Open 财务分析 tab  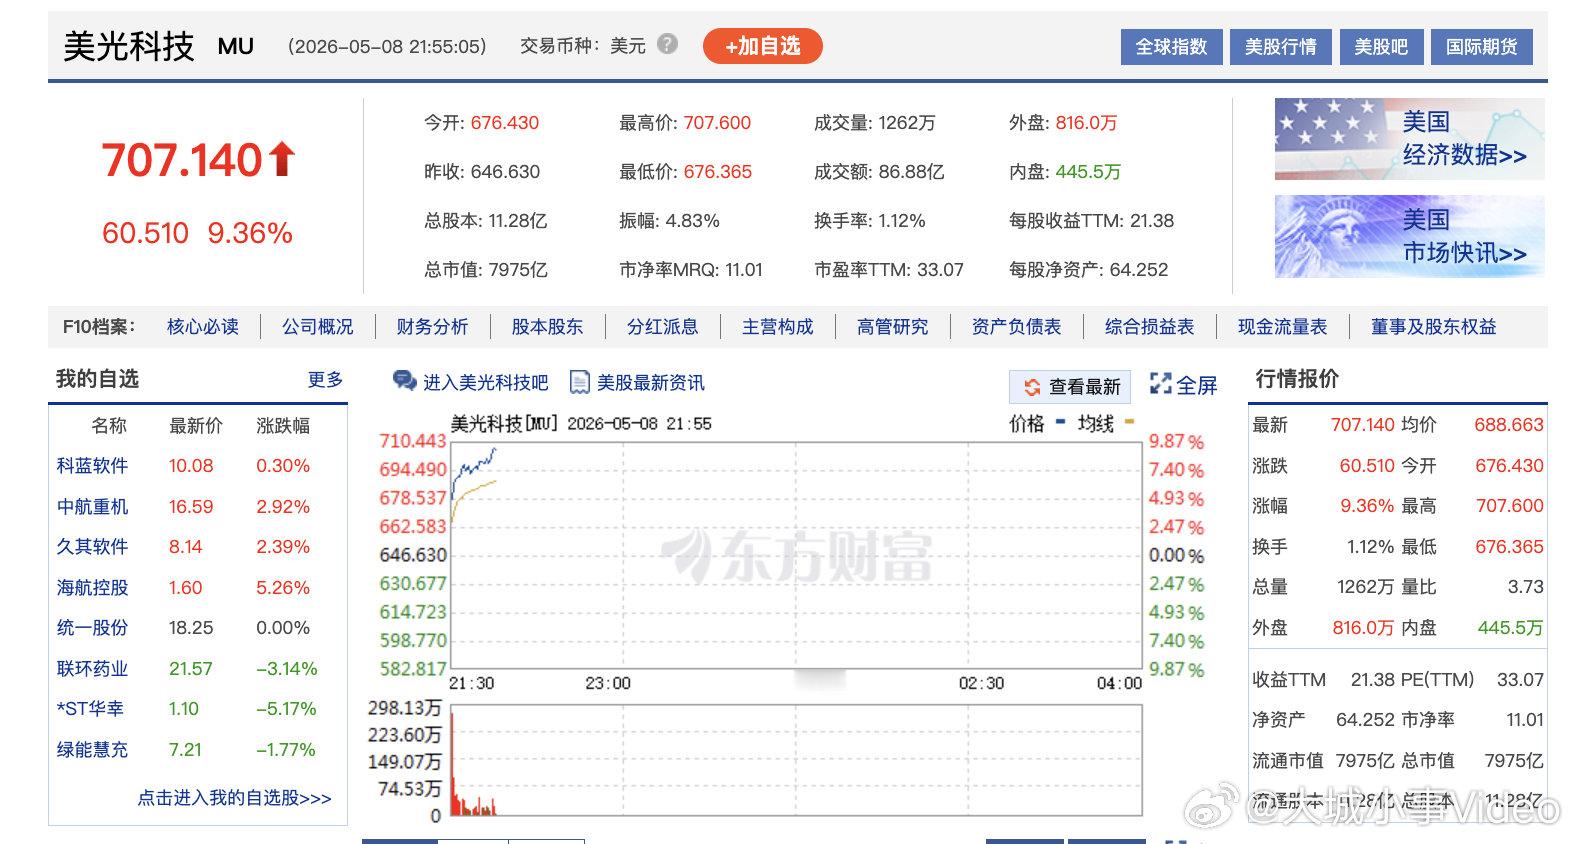[x=432, y=327]
